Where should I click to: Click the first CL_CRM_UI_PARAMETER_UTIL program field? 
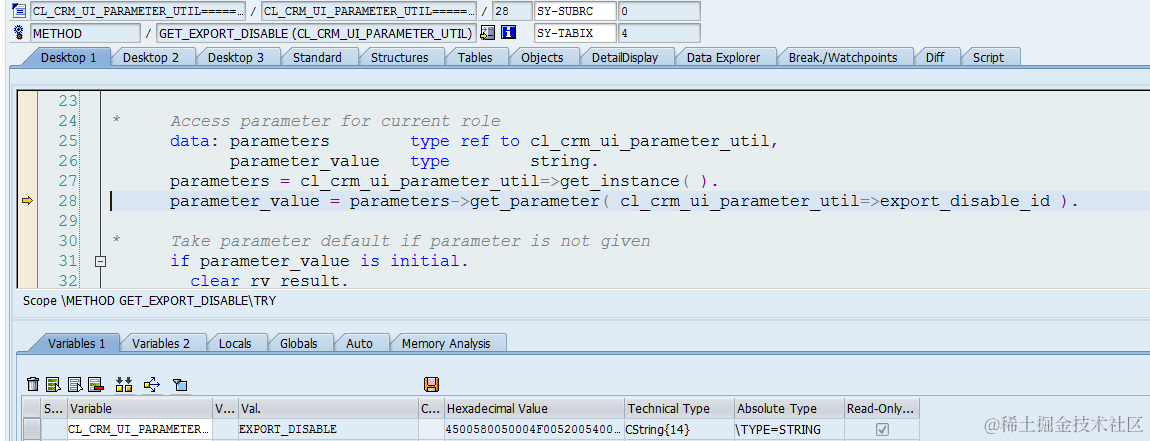[x=138, y=11]
